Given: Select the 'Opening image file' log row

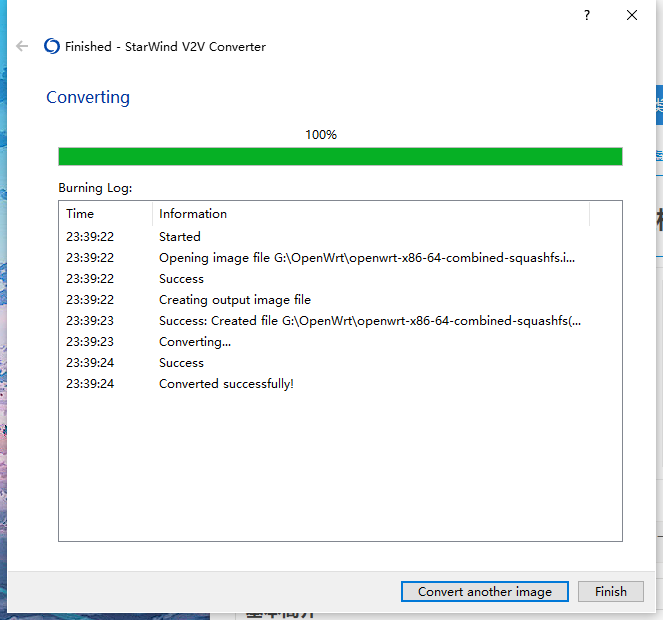Looking at the screenshot, I should [x=340, y=258].
